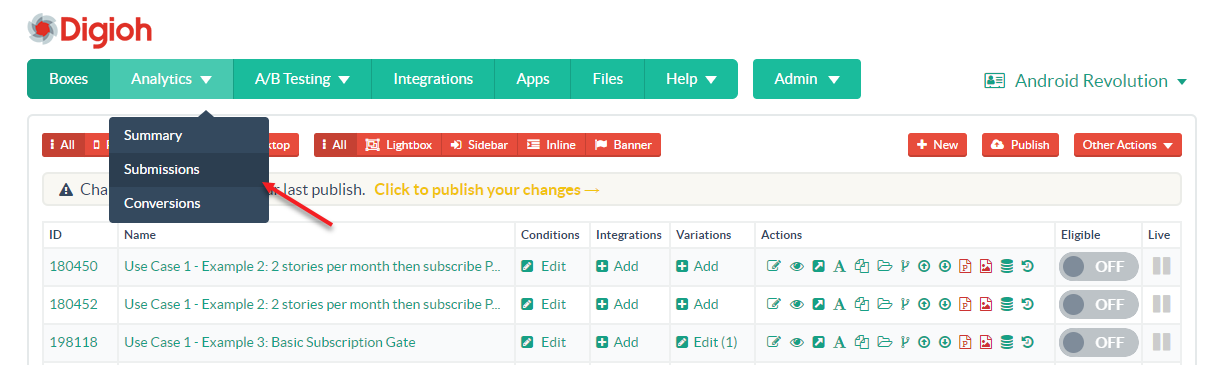Toggle the Eligible switch for box 180452
1226x365 pixels.
point(1099,304)
